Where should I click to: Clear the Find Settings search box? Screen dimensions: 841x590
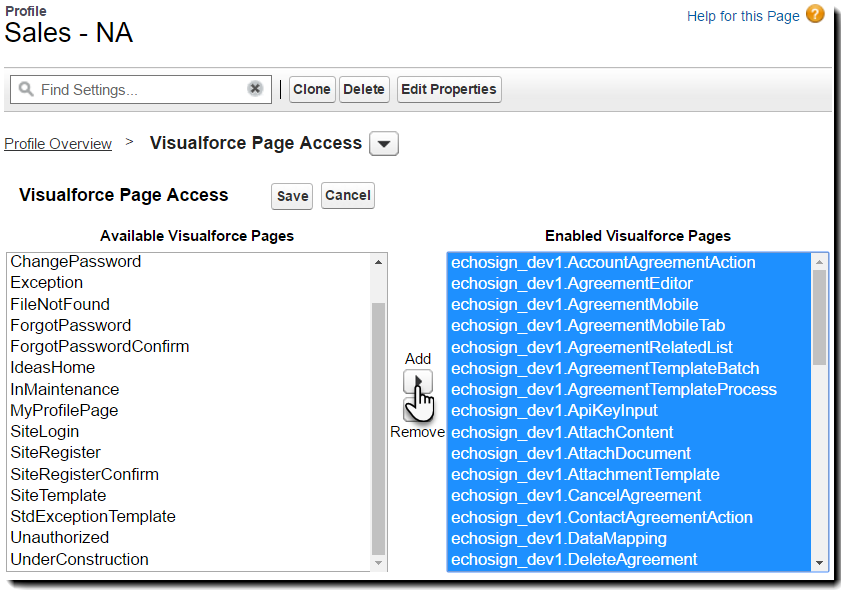(x=255, y=89)
